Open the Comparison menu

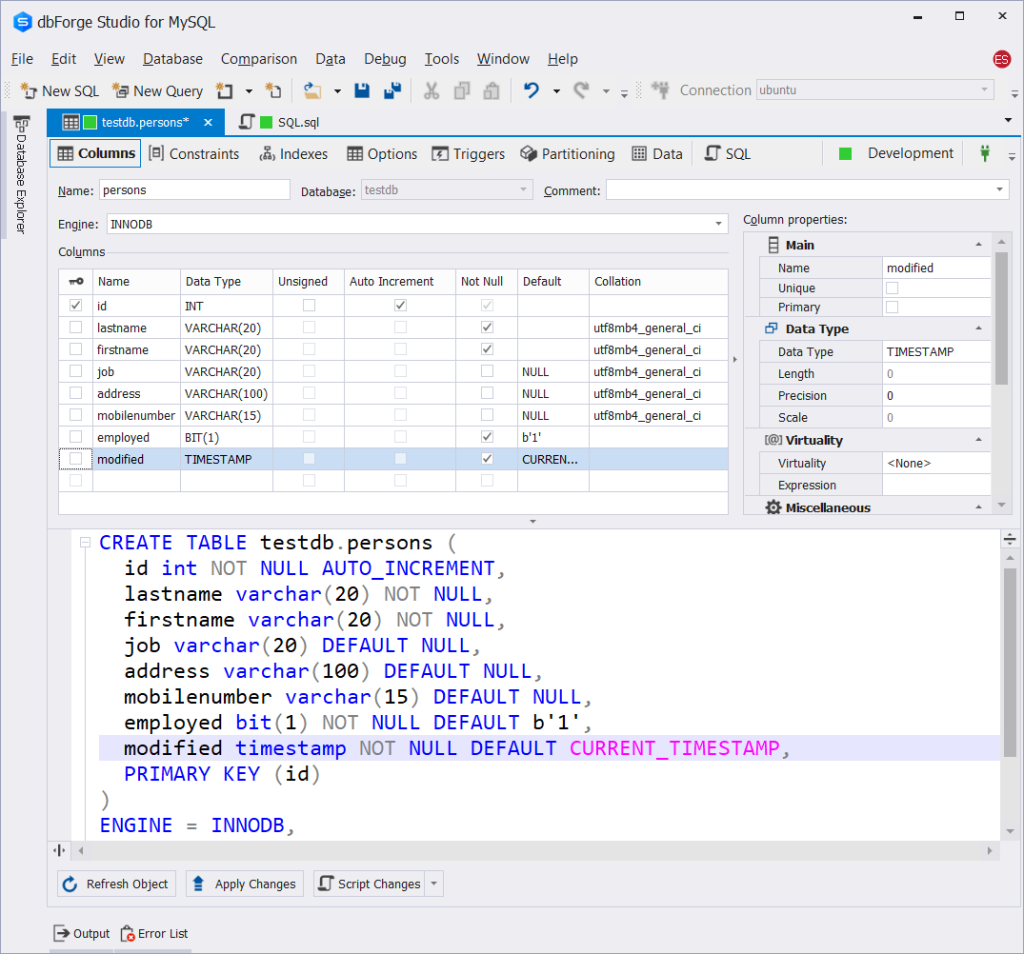(x=259, y=59)
